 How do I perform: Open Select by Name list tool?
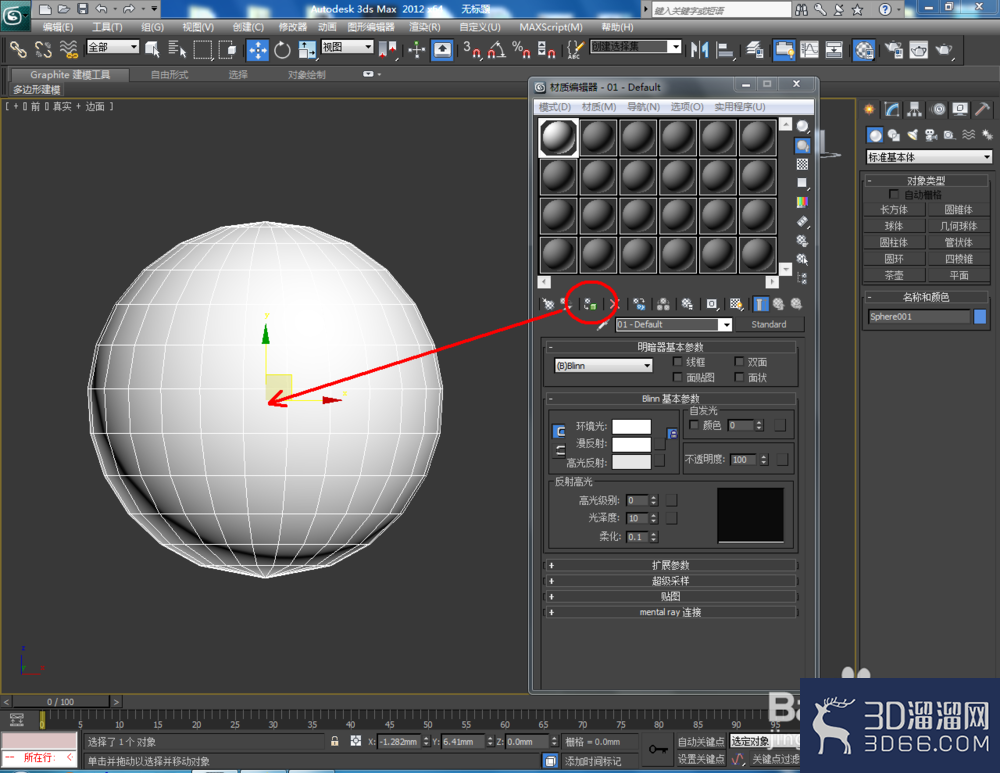(177, 50)
